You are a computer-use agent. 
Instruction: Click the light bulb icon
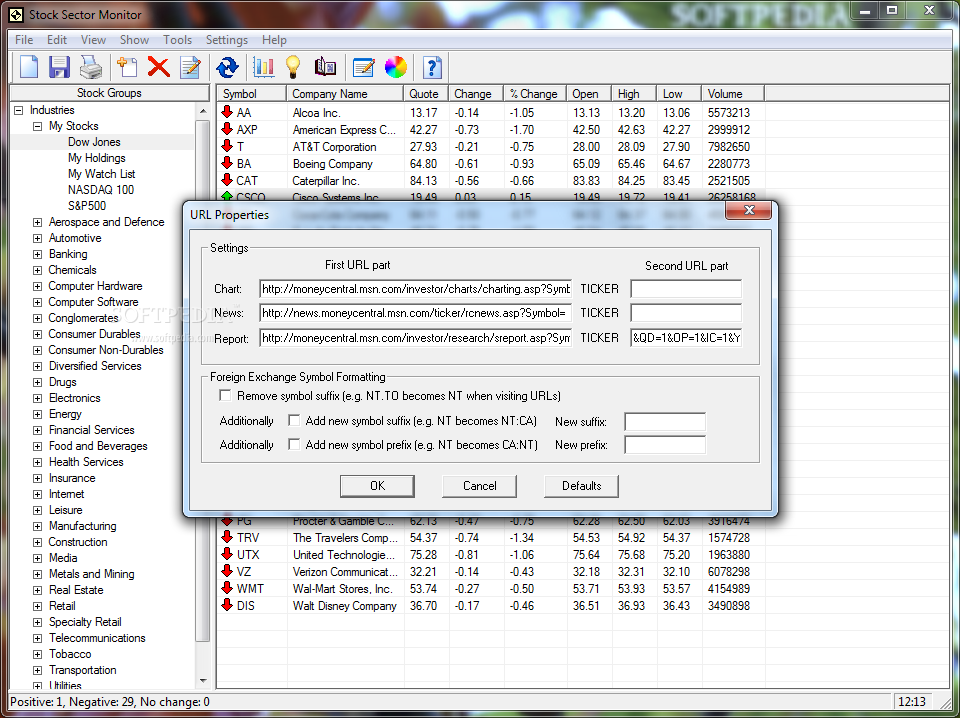point(293,66)
